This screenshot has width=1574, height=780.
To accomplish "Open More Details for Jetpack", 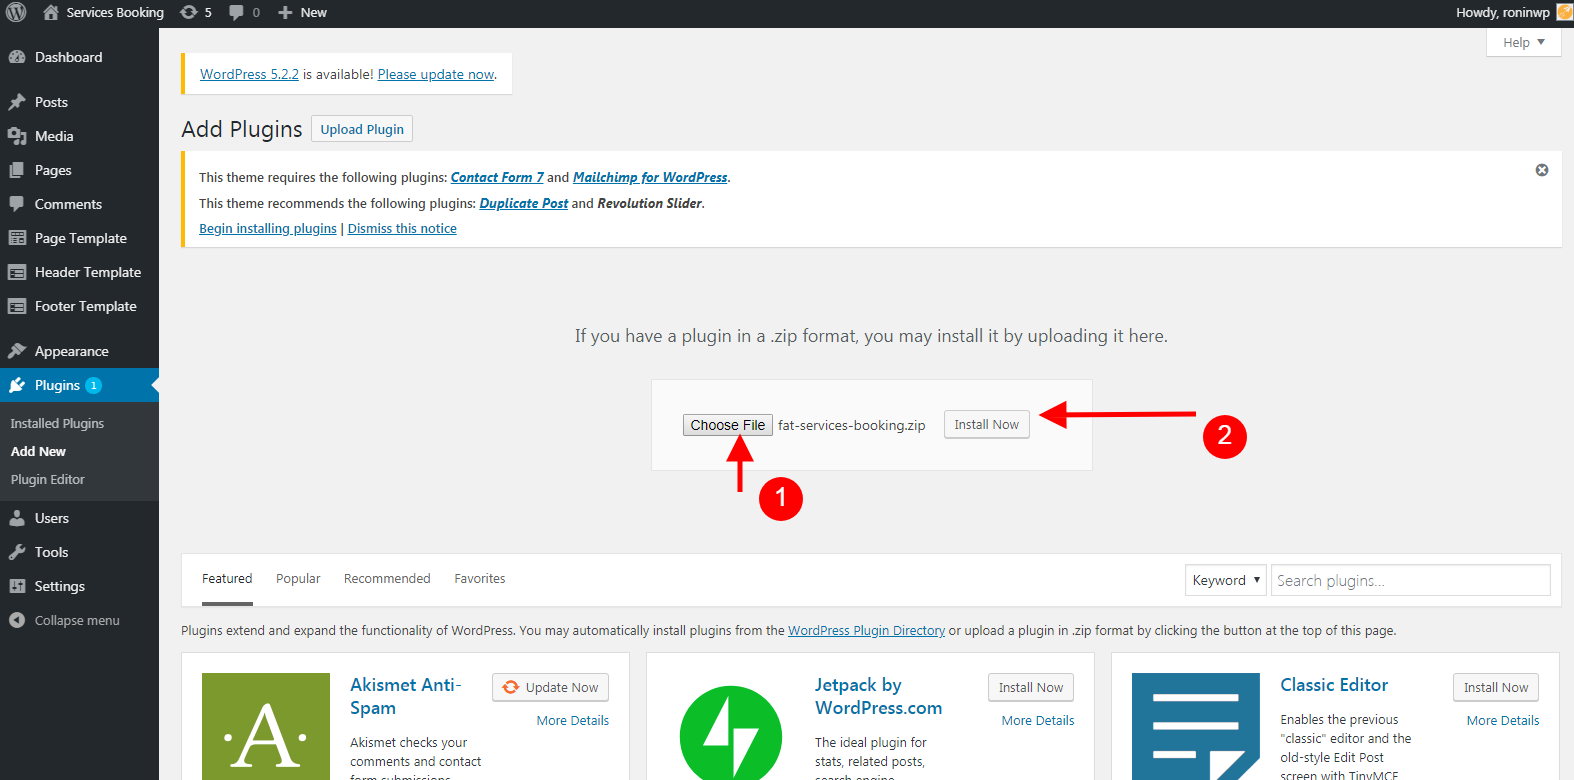I will point(1038,720).
